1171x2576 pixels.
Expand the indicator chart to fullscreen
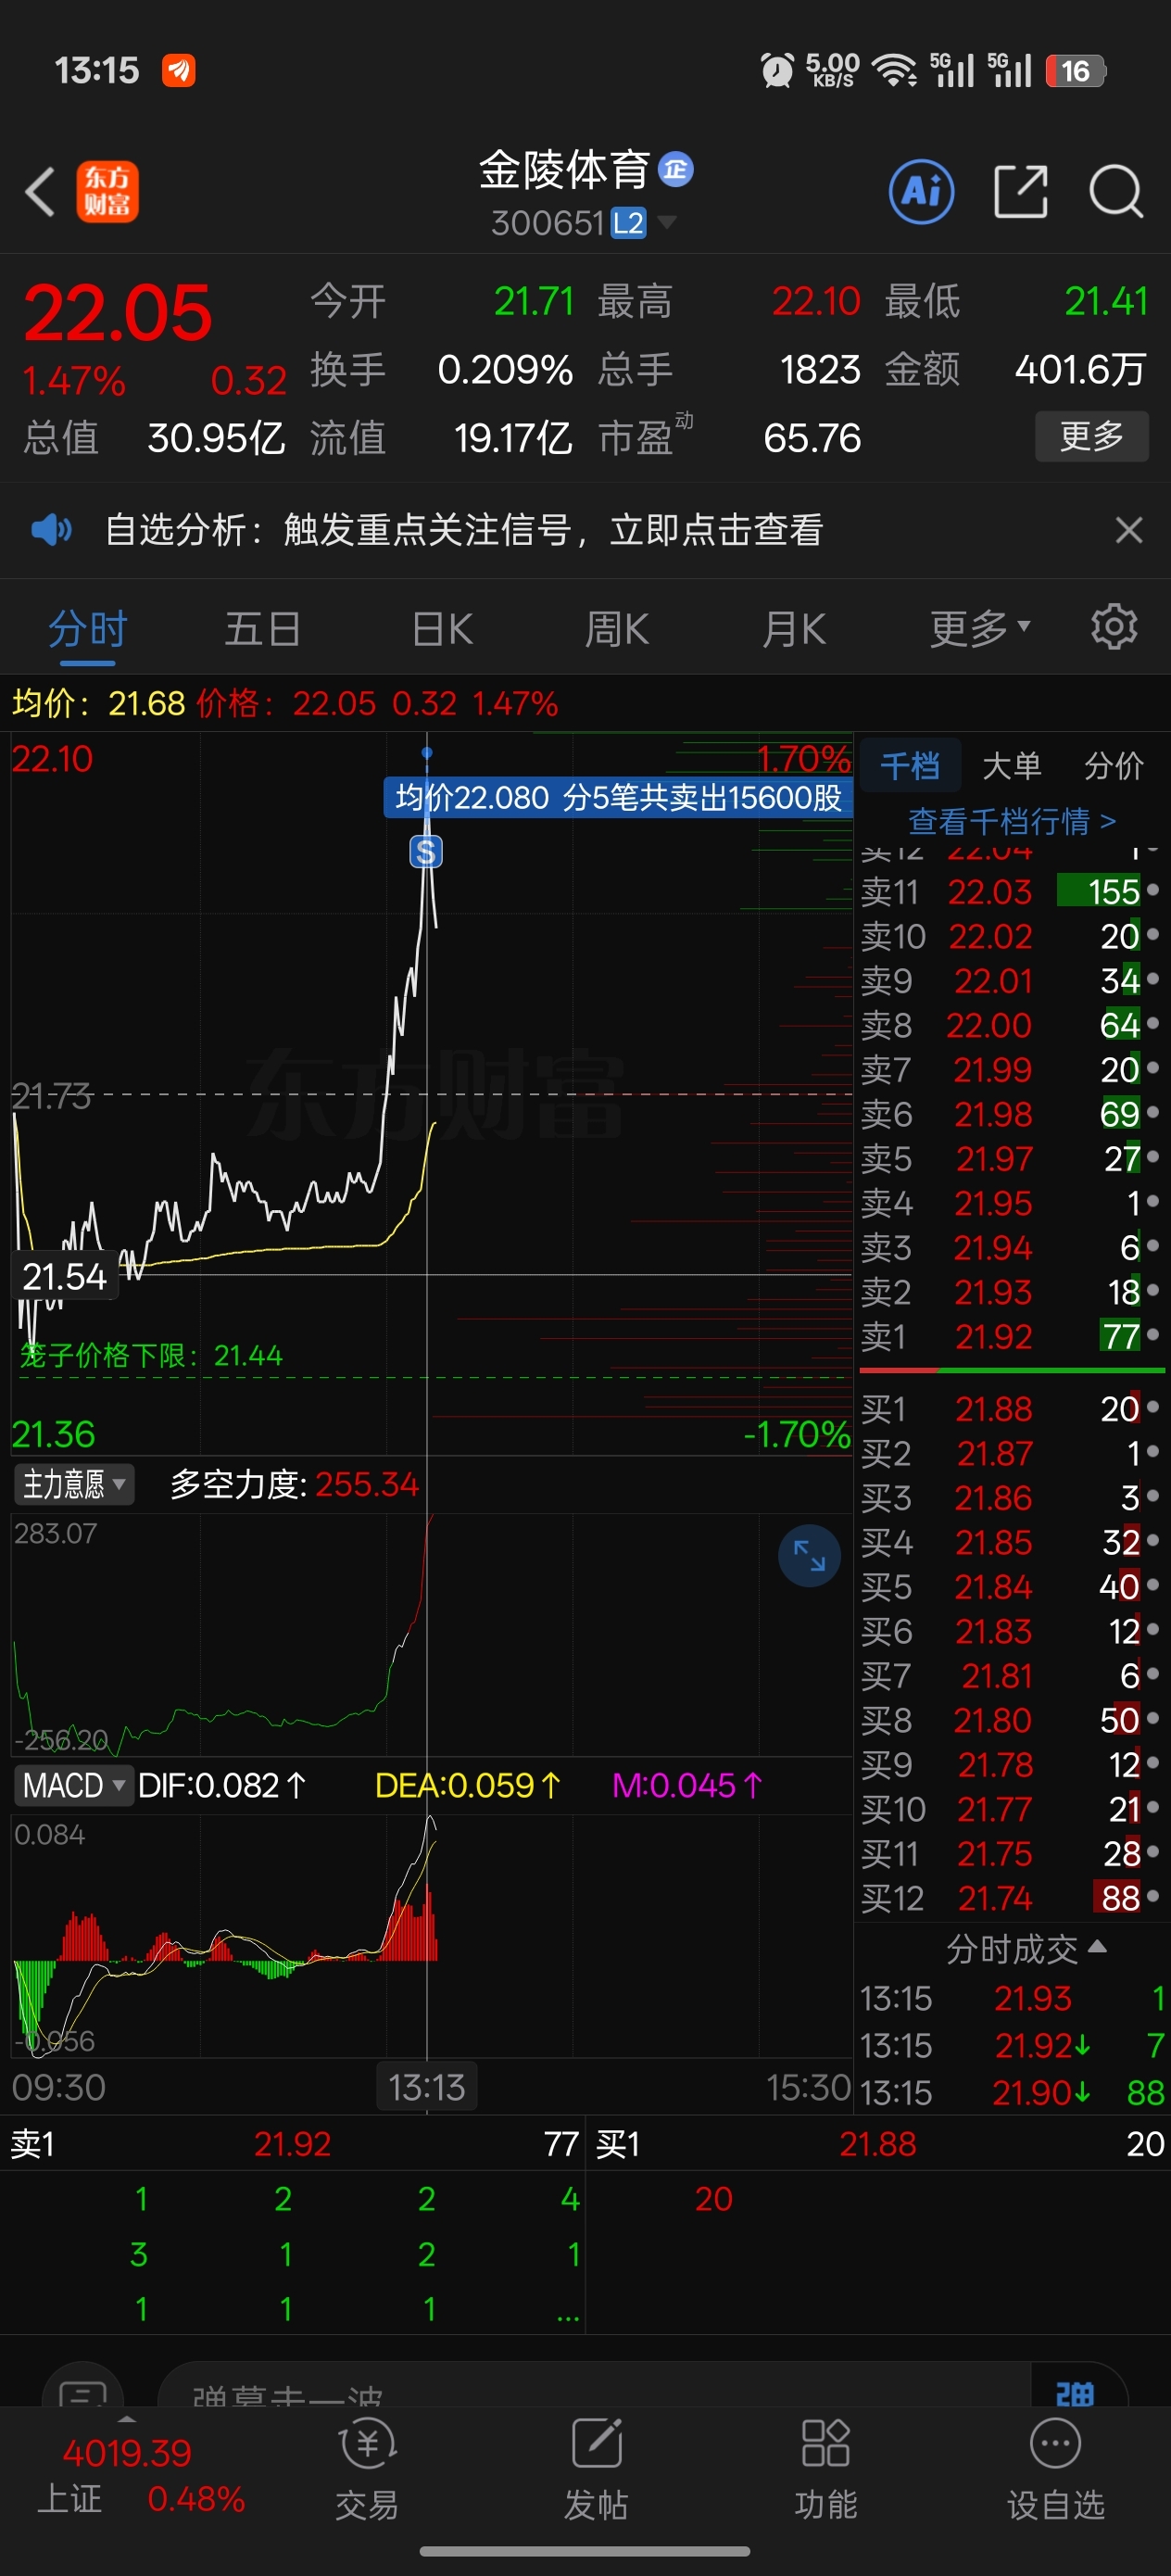pyautogui.click(x=809, y=1555)
